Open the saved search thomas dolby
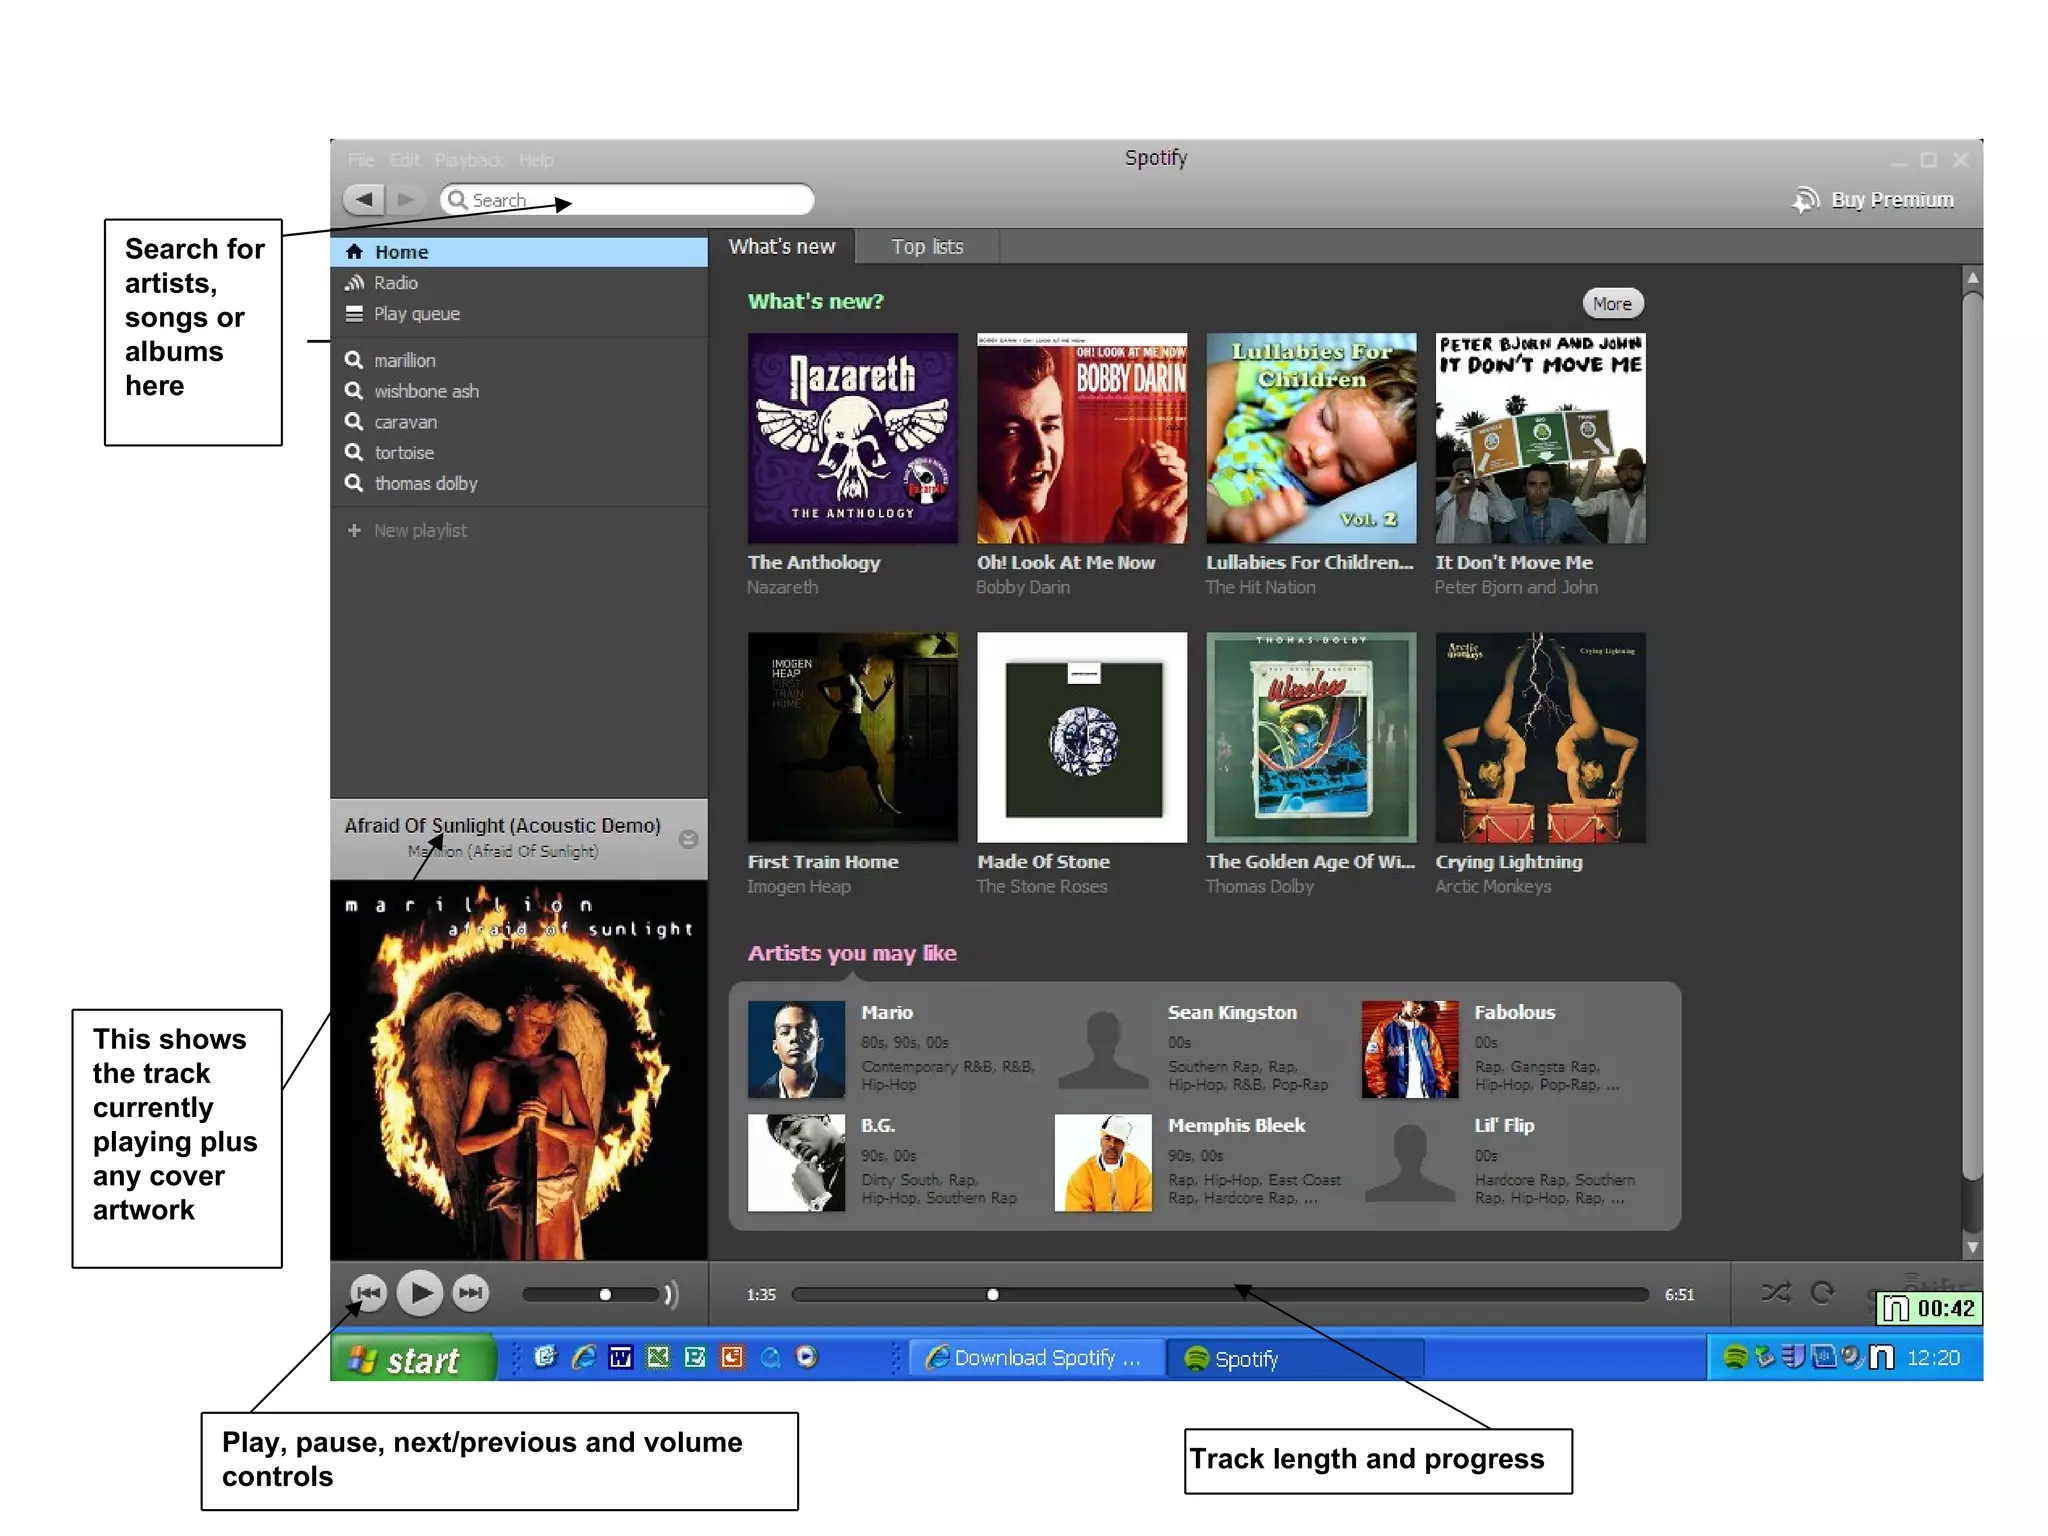The height and width of the screenshot is (1536, 2048). point(518,484)
